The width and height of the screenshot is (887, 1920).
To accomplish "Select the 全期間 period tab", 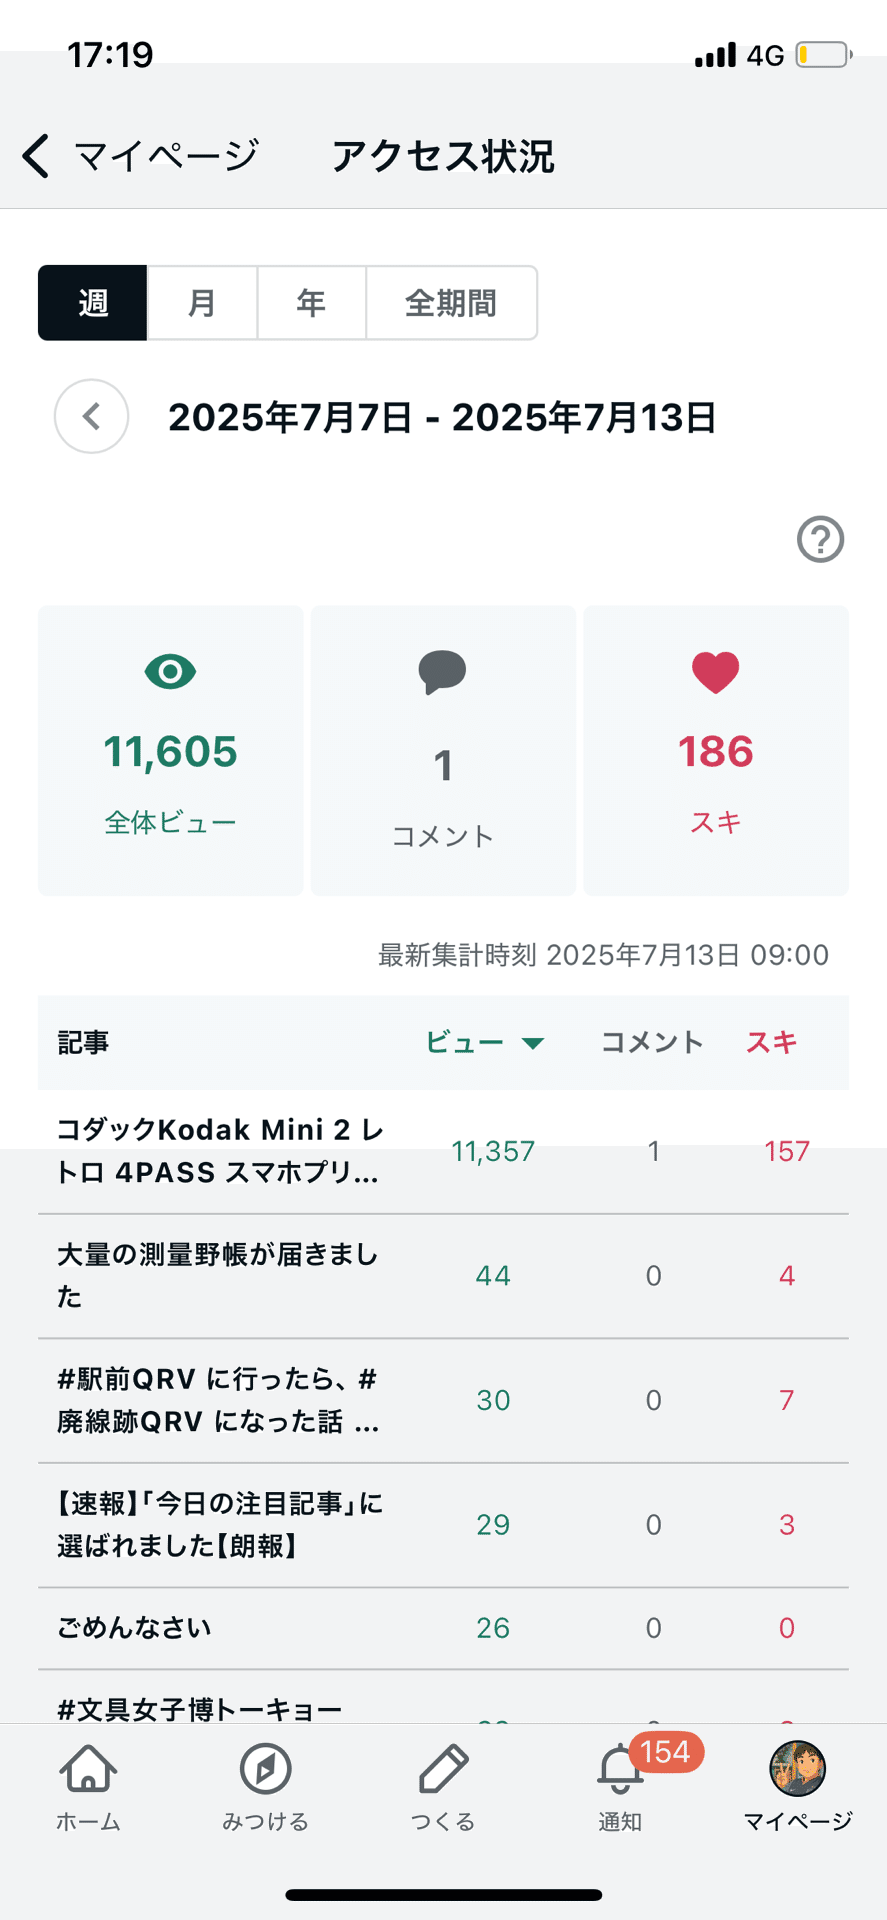I will (x=451, y=303).
